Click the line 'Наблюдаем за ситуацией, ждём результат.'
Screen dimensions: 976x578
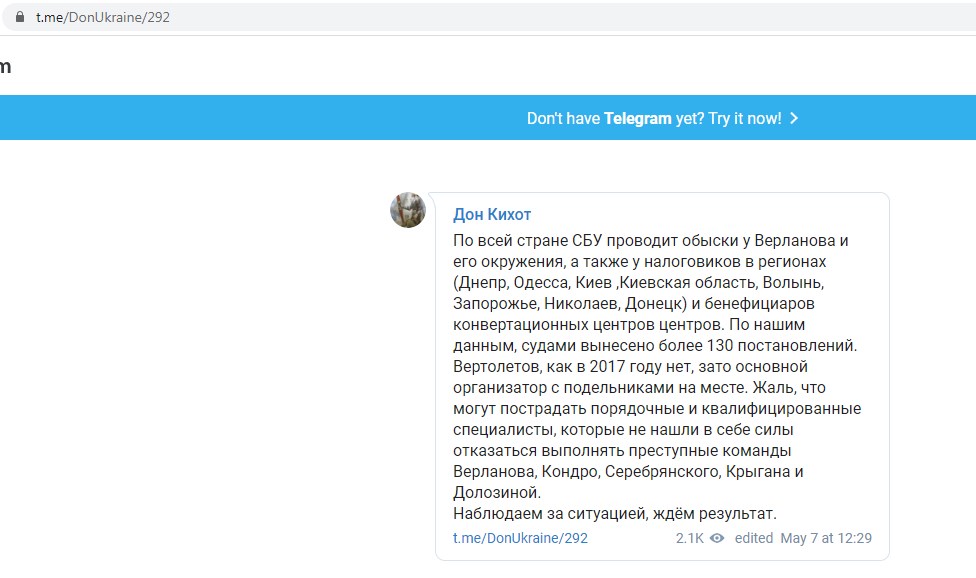pos(615,514)
